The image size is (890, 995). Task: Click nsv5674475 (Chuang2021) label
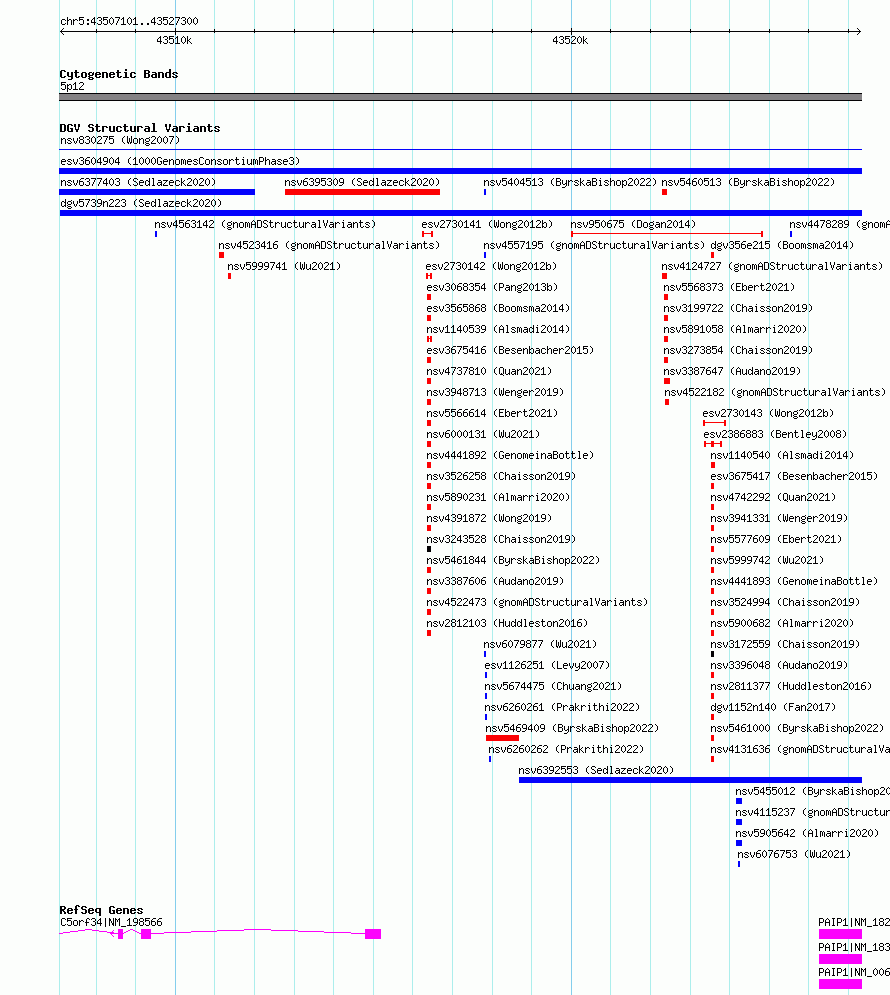(x=553, y=685)
